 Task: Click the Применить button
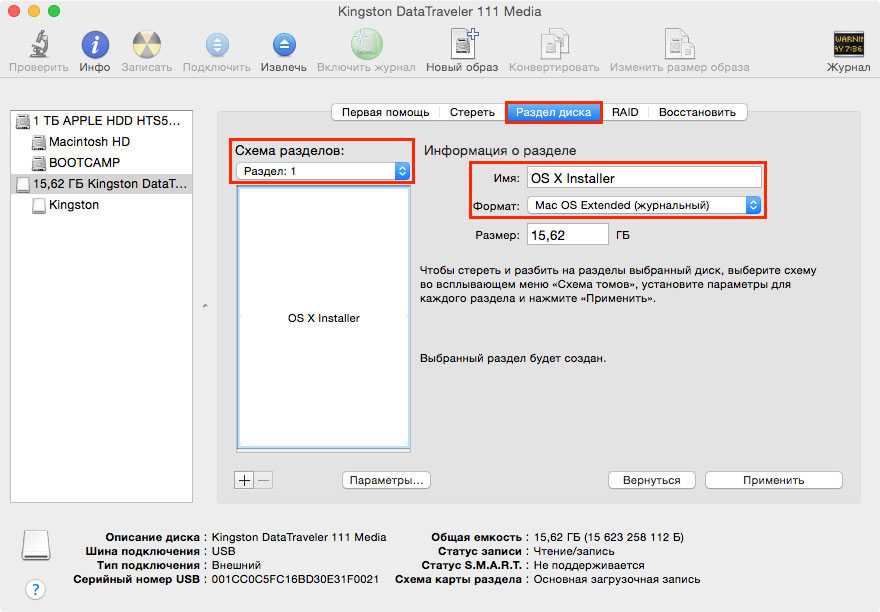tap(774, 481)
